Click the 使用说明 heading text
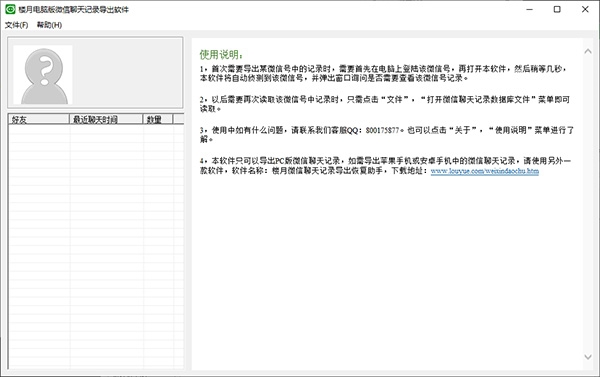Screen dimensions: 600x377 point(221,54)
